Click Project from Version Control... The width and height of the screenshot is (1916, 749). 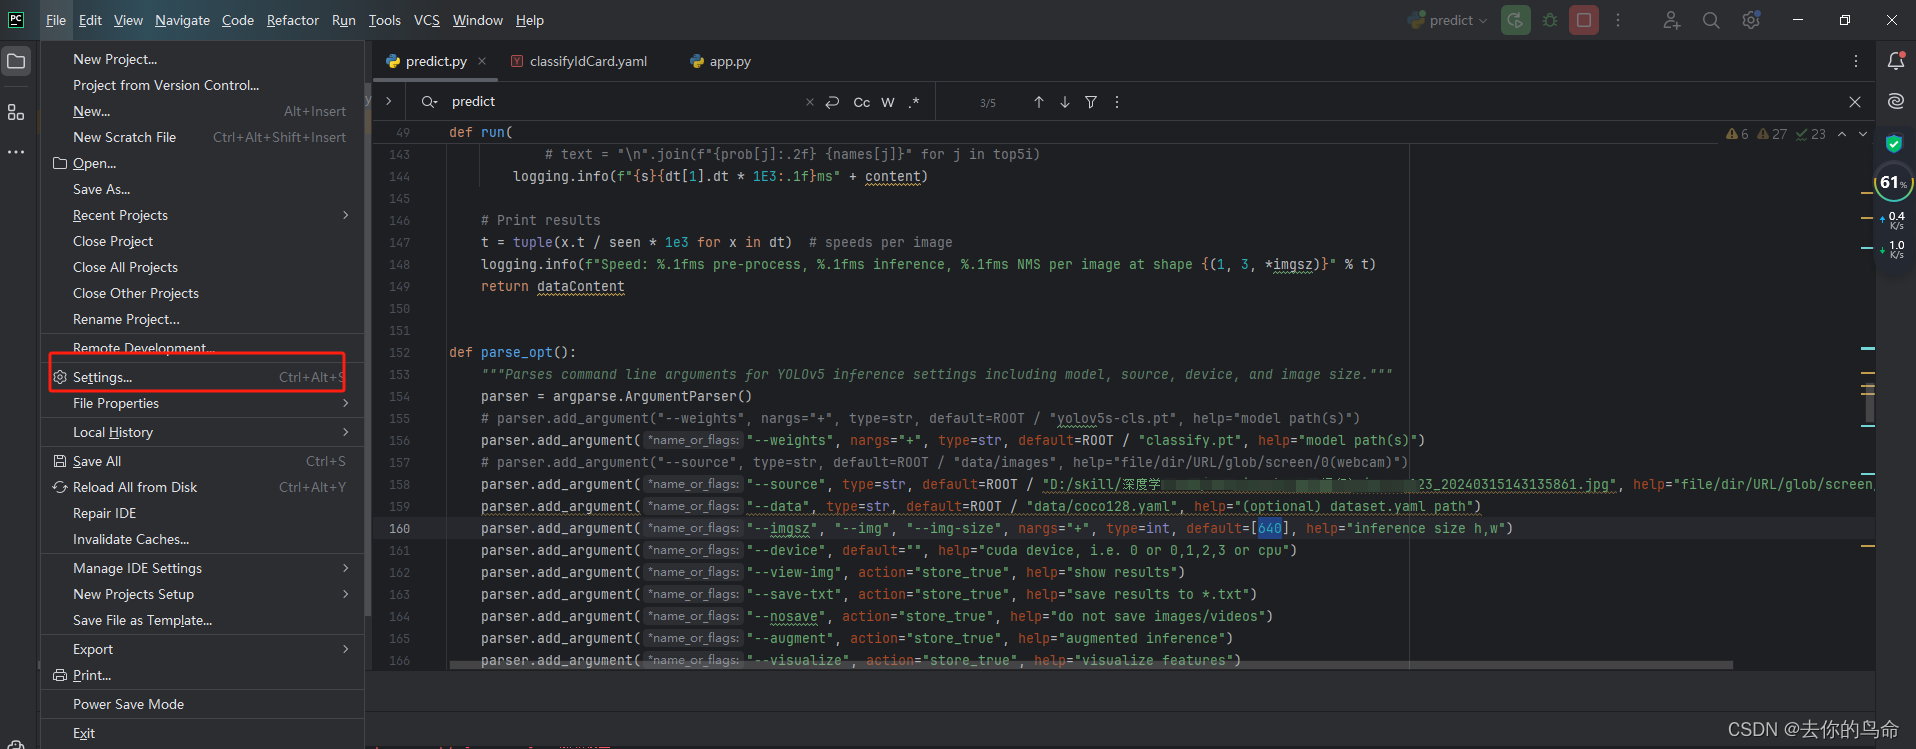tap(202, 85)
